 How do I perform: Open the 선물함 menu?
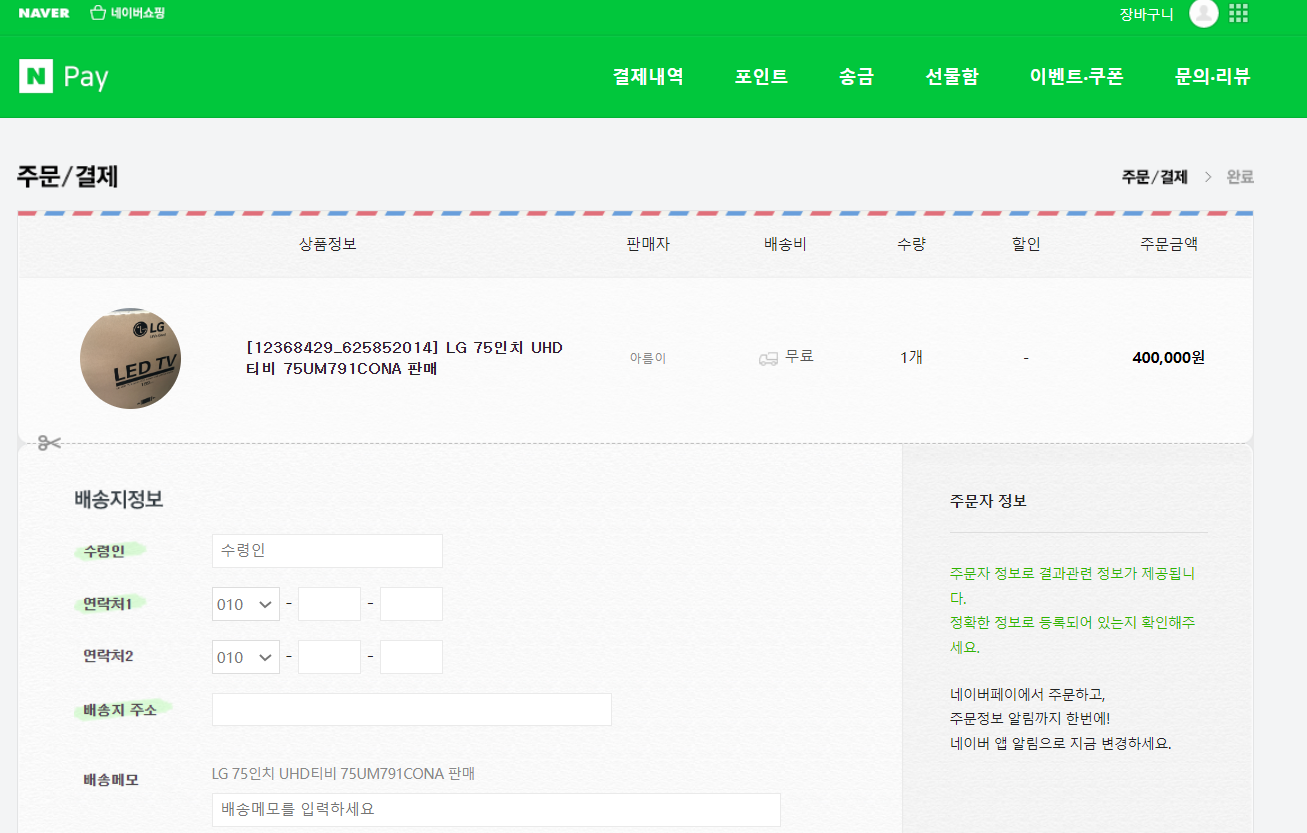(x=952, y=76)
